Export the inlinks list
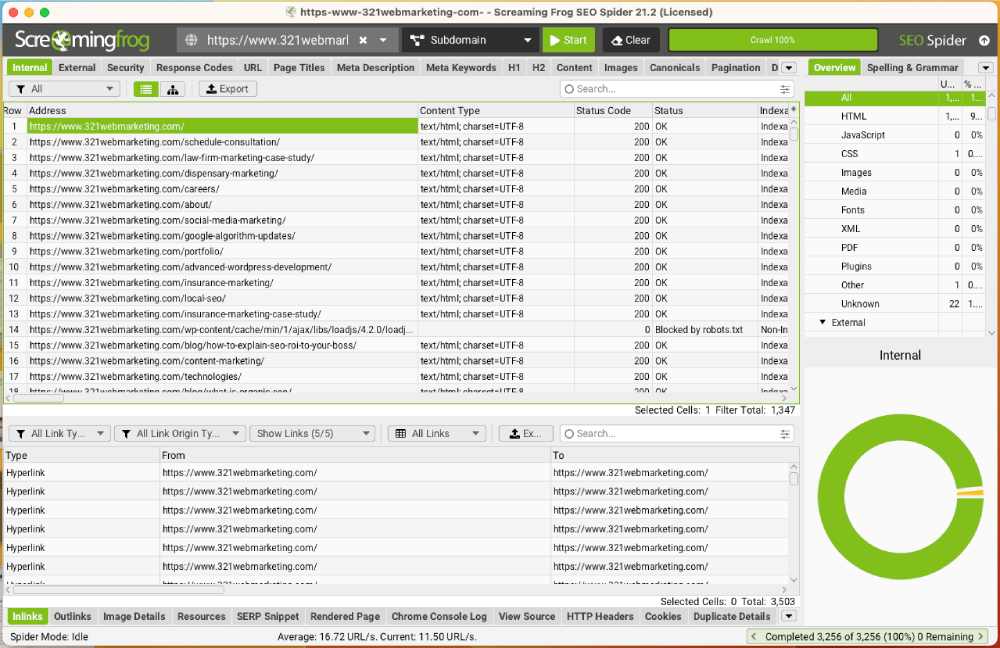The image size is (1000, 648). pos(525,434)
